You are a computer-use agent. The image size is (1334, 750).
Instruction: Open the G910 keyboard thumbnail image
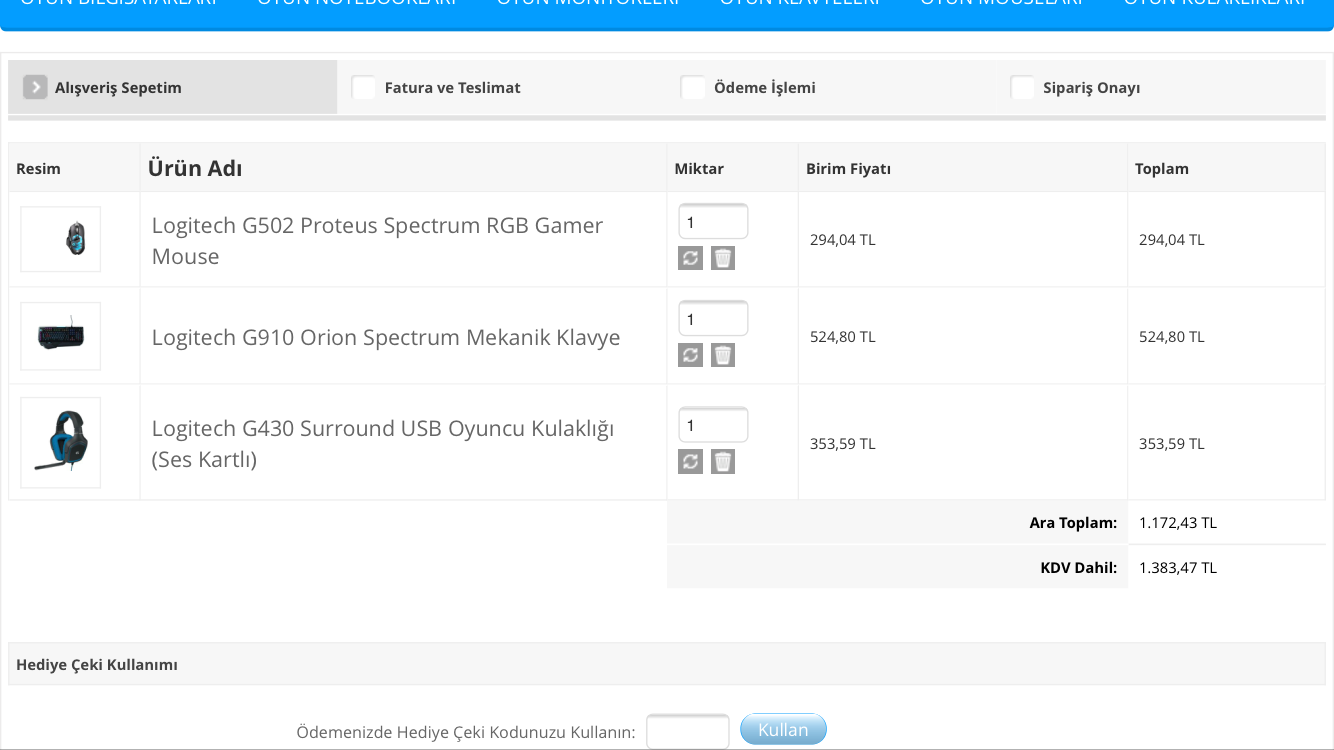[x=61, y=336]
